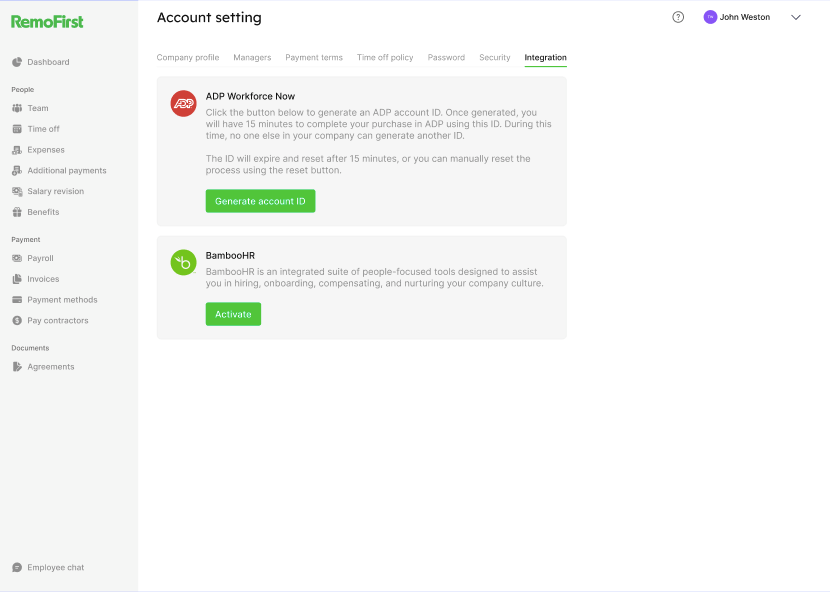The width and height of the screenshot is (830, 592).
Task: Open the Agreements document icon
Action: pyautogui.click(x=17, y=367)
